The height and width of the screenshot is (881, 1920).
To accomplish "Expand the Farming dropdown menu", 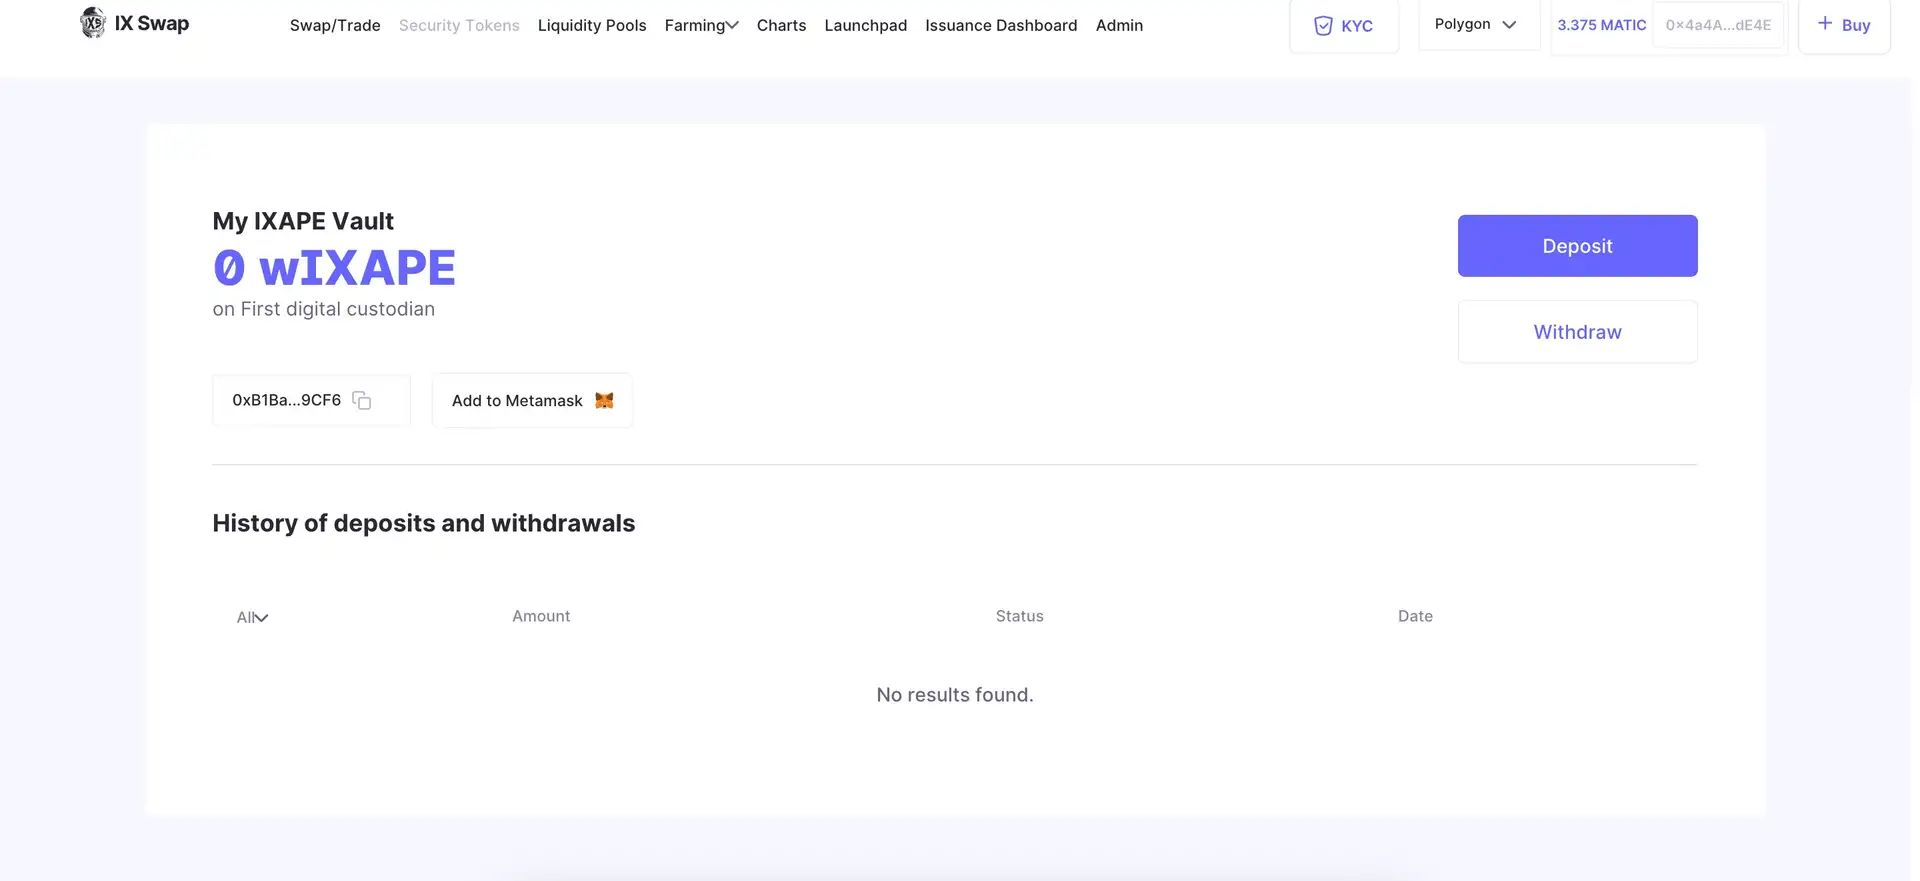I will [701, 25].
